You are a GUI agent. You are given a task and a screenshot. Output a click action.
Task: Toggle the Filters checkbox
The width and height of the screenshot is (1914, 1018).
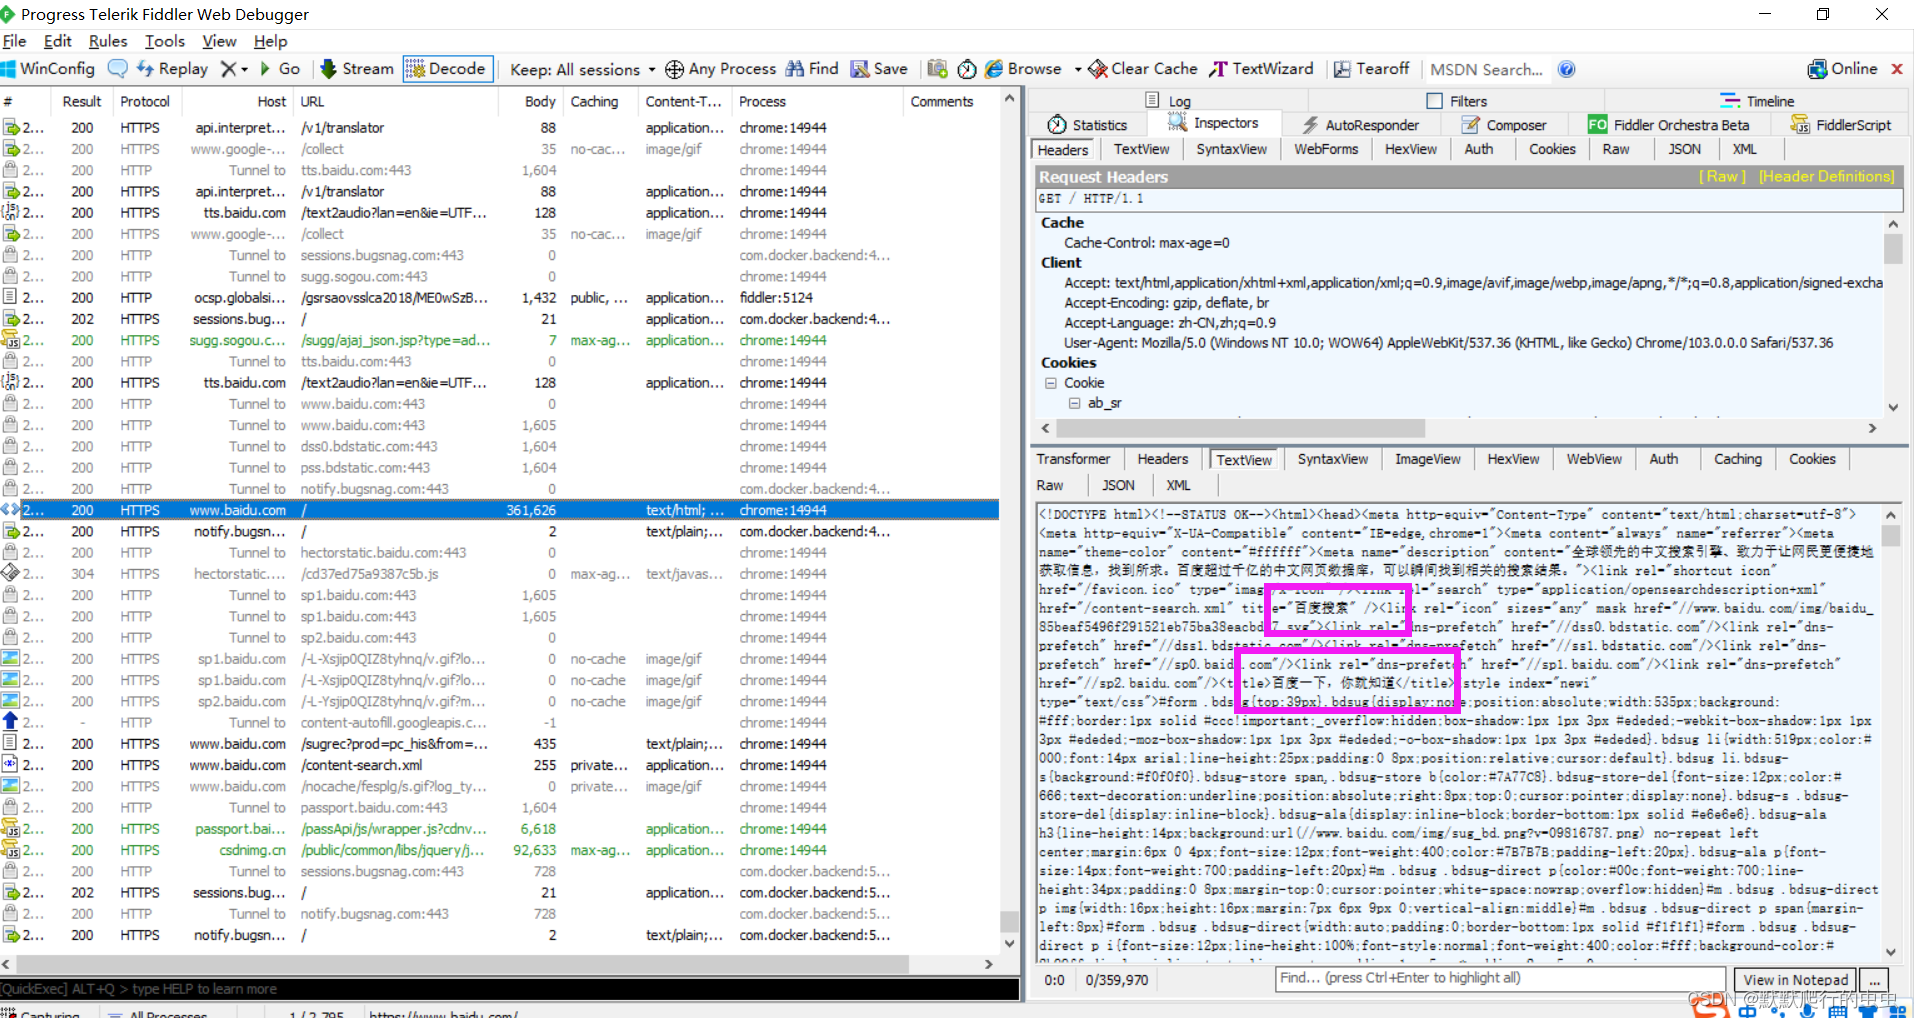coord(1434,101)
